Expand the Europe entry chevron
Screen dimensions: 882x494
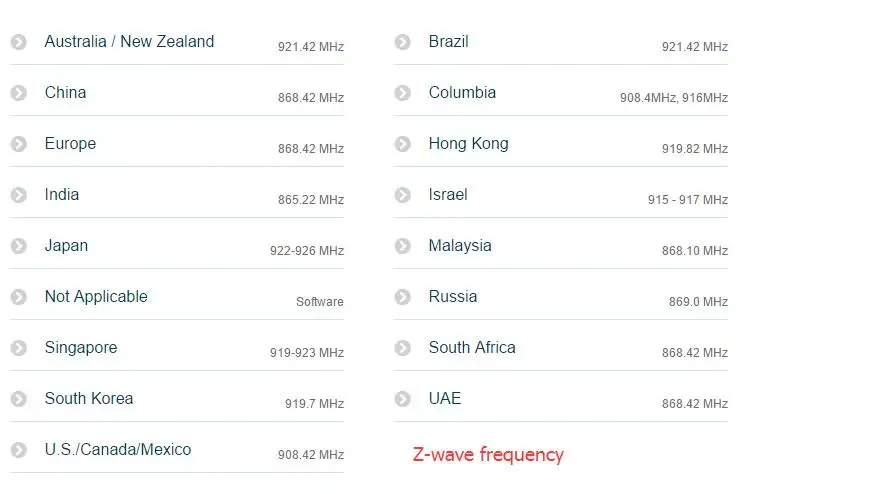pyautogui.click(x=19, y=144)
